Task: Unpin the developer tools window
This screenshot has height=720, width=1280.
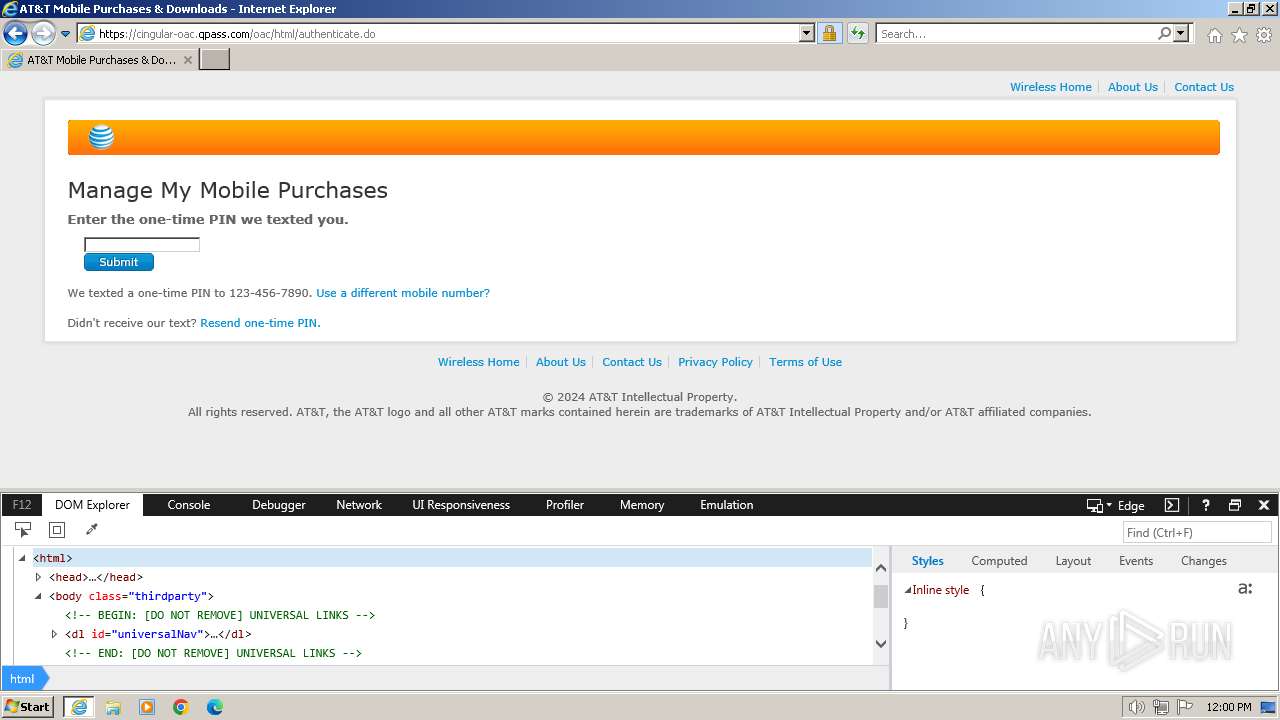Action: pos(1235,505)
